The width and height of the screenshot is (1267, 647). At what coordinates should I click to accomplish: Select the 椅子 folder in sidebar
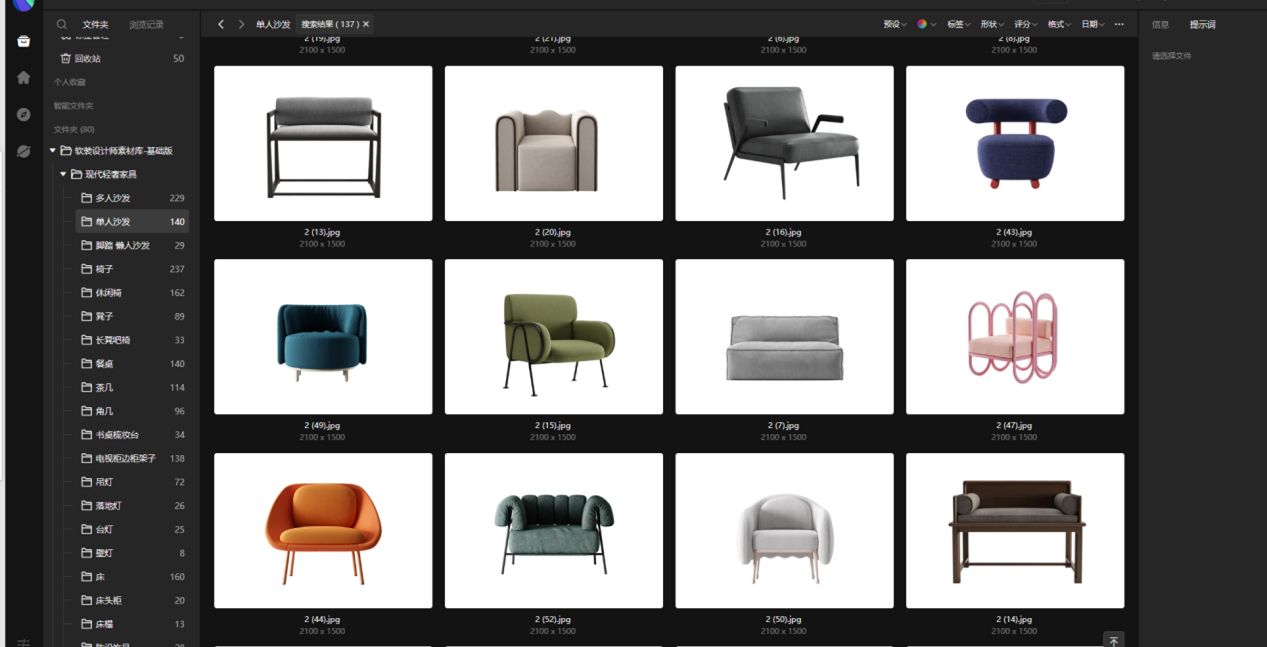tap(104, 269)
